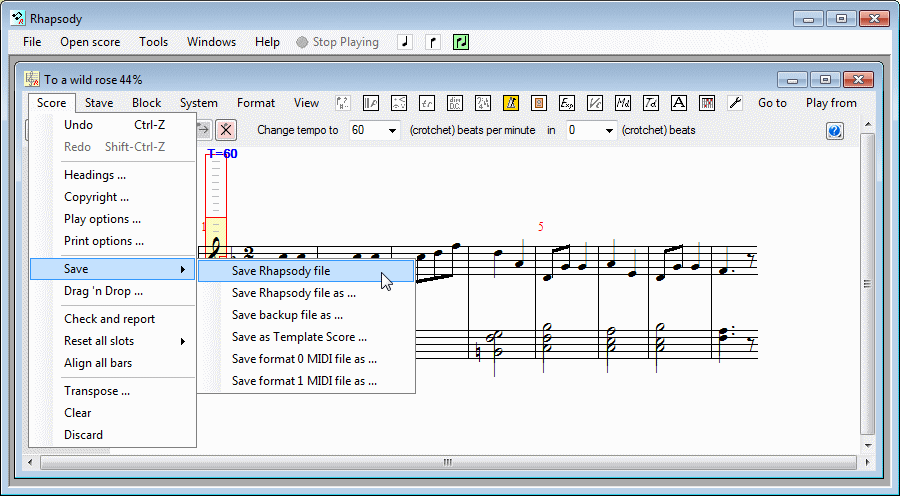
Task: Toggle the crotchet note button in main bar
Action: (x=405, y=42)
